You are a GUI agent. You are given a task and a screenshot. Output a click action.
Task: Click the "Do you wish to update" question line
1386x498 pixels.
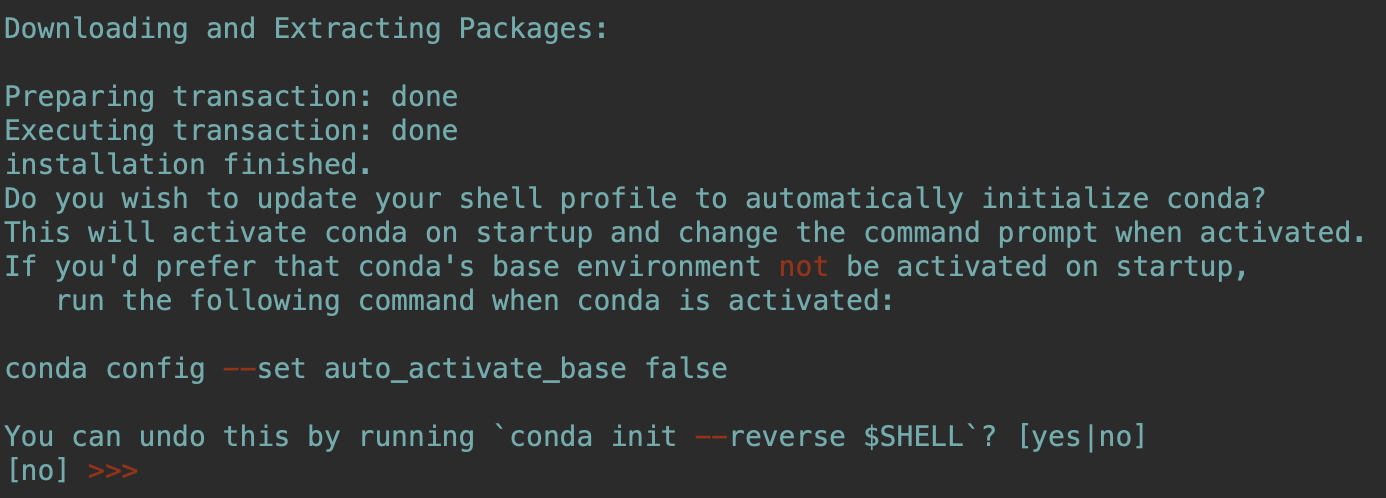pos(634,199)
